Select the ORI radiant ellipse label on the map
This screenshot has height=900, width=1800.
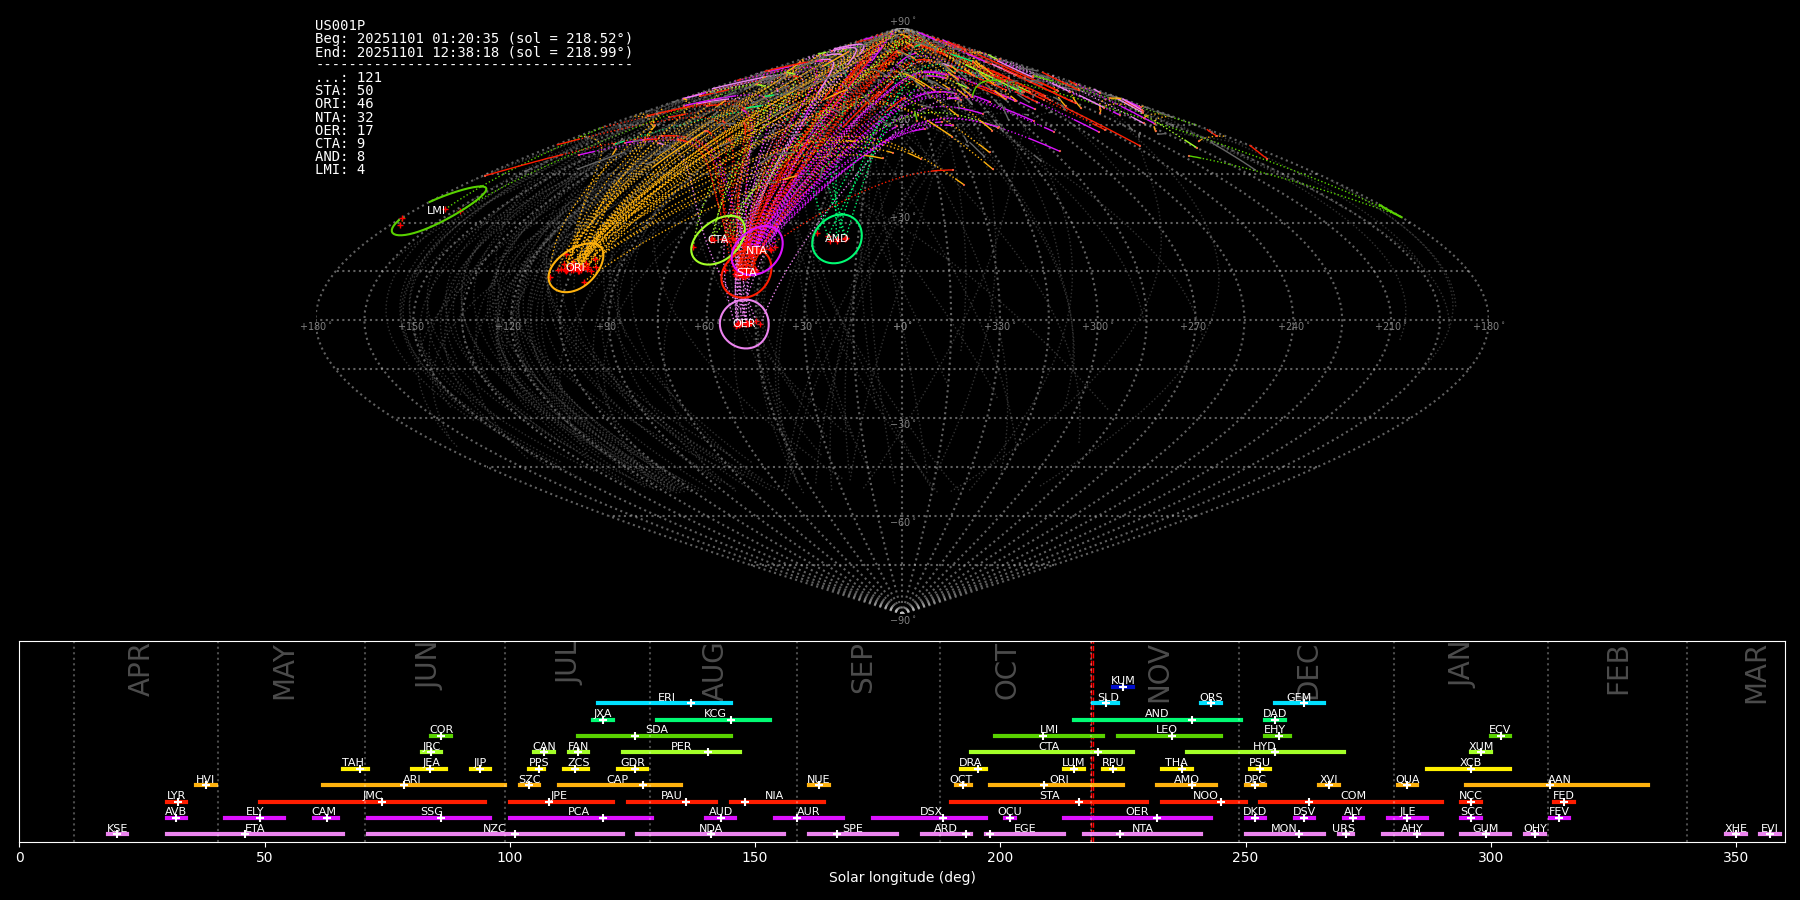pyautogui.click(x=574, y=268)
